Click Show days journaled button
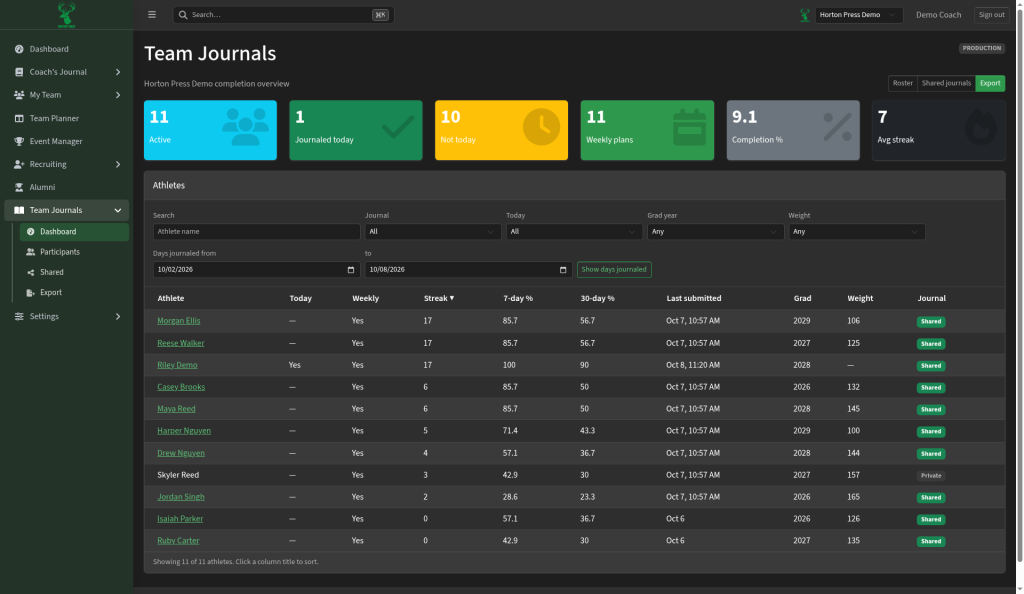 [x=614, y=270]
